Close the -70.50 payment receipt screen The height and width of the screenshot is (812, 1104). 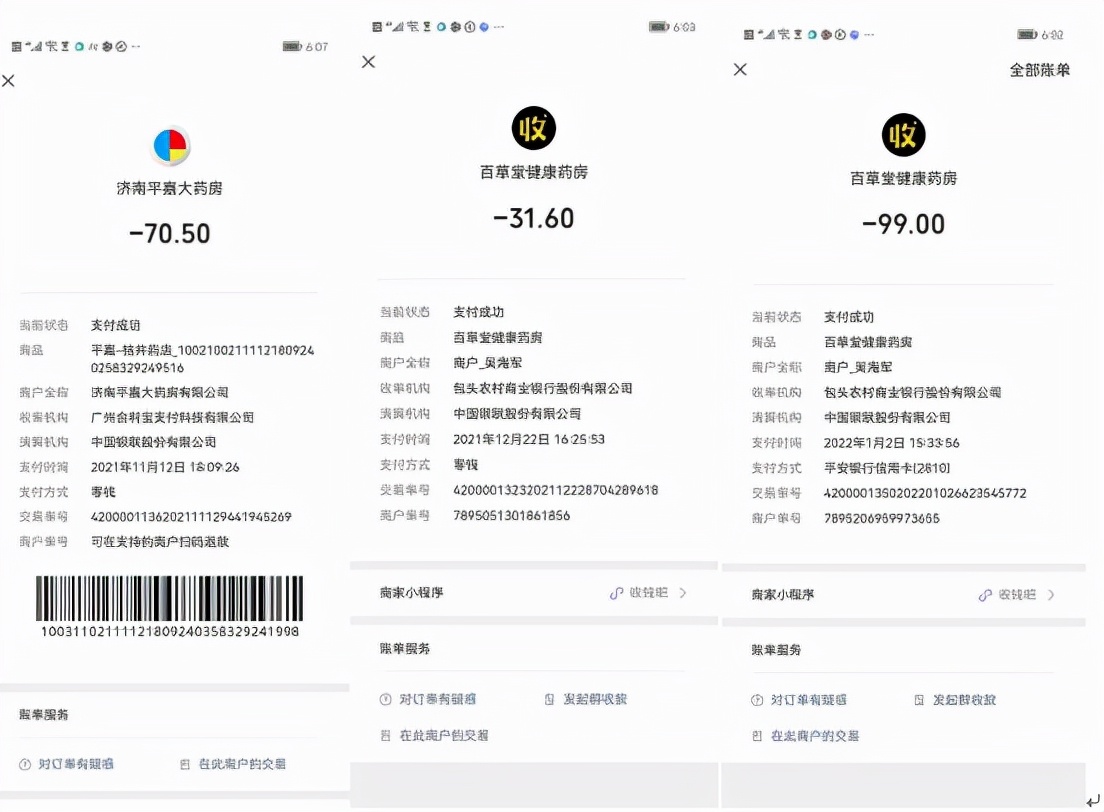8,81
